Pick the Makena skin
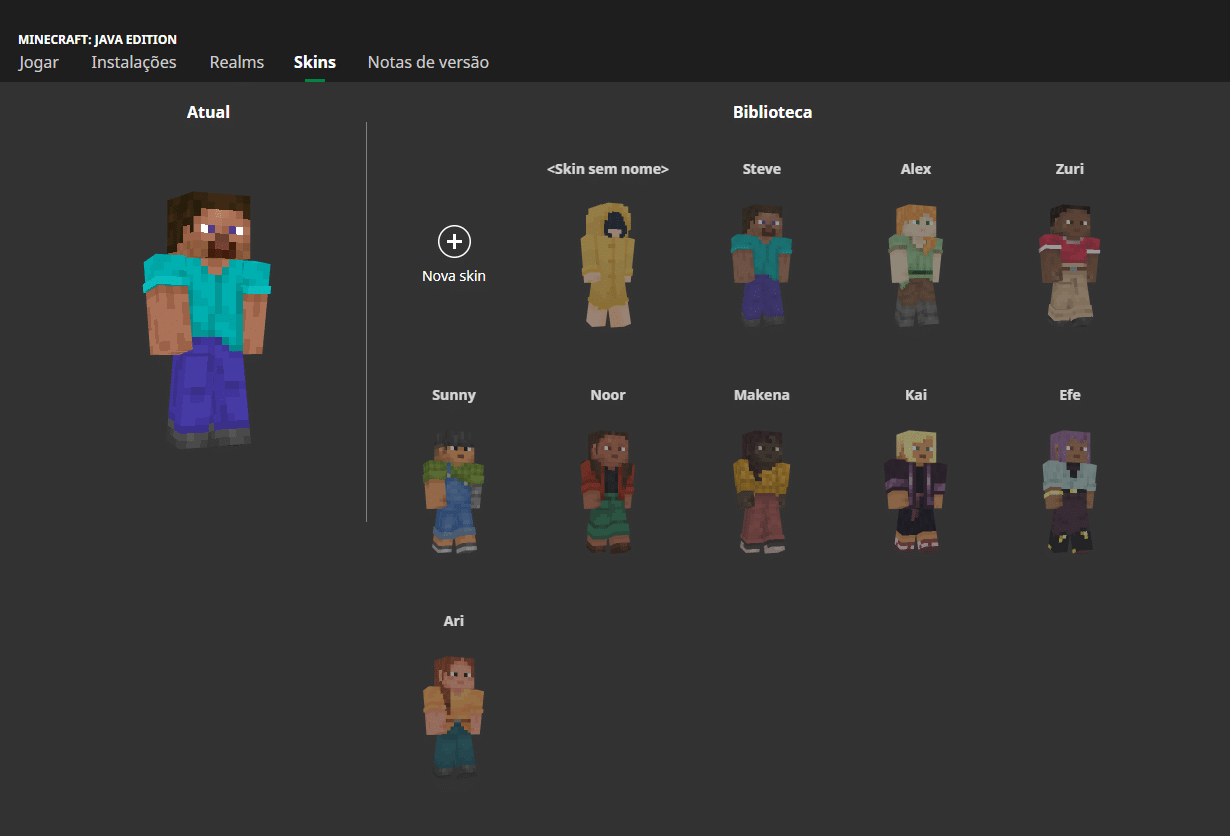Viewport: 1230px width, 836px height. [x=761, y=490]
